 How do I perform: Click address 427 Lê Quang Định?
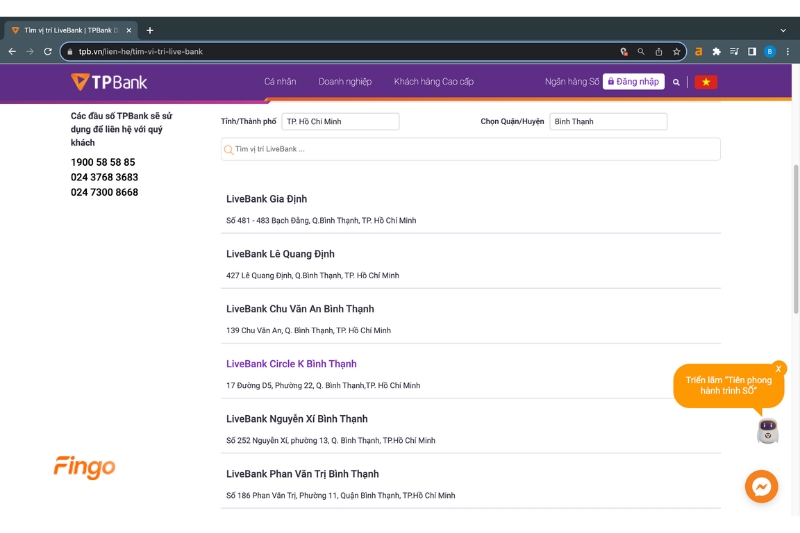(x=312, y=275)
